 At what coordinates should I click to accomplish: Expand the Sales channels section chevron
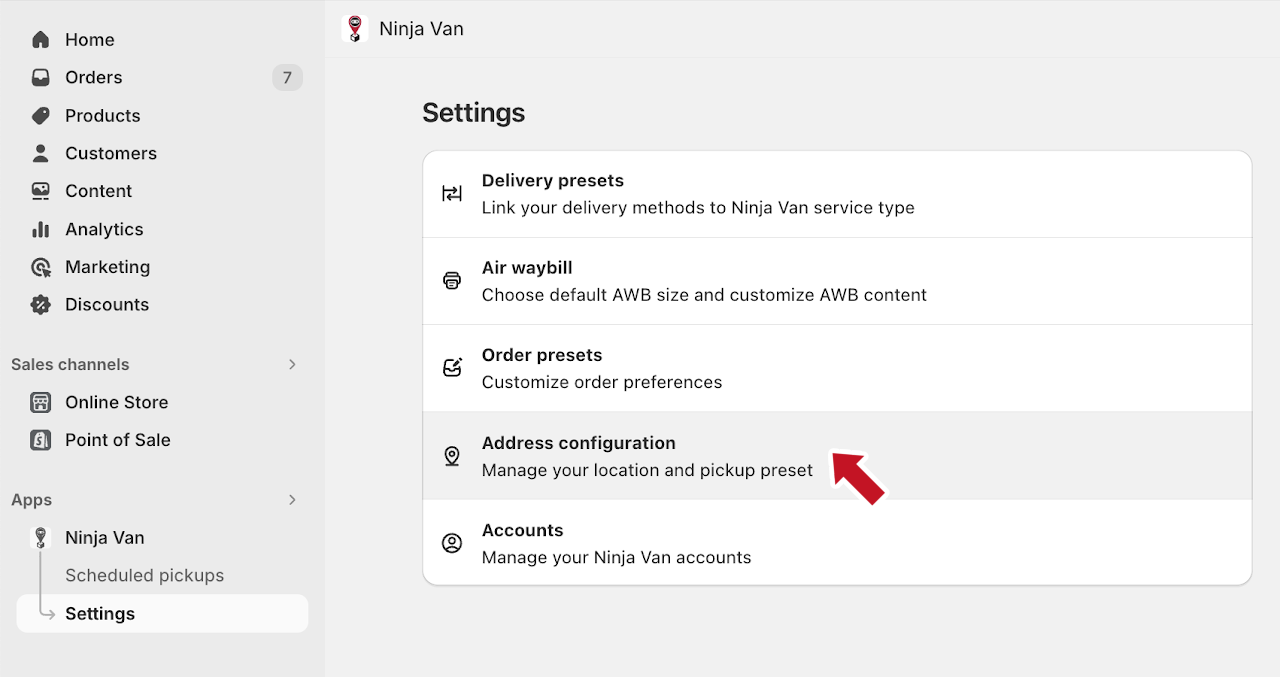point(292,364)
